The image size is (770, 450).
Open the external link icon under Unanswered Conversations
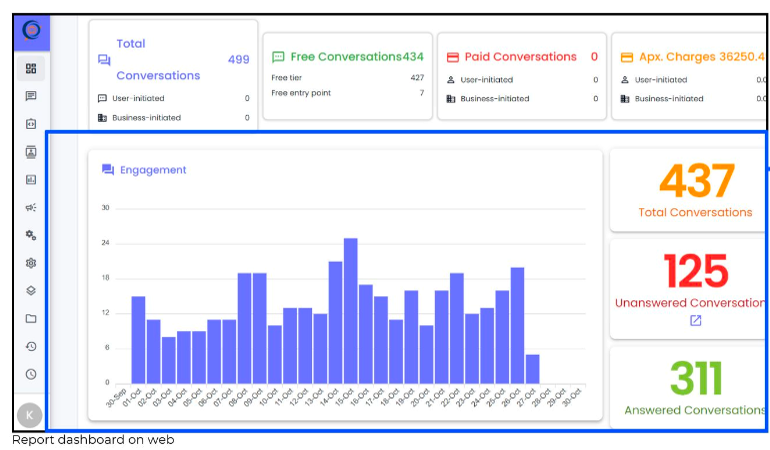click(696, 320)
